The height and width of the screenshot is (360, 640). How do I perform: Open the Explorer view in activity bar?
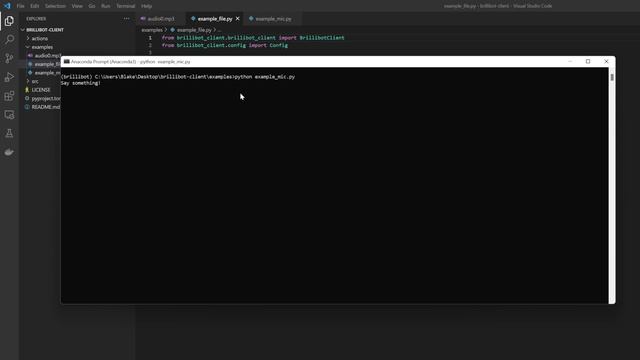click(x=9, y=21)
